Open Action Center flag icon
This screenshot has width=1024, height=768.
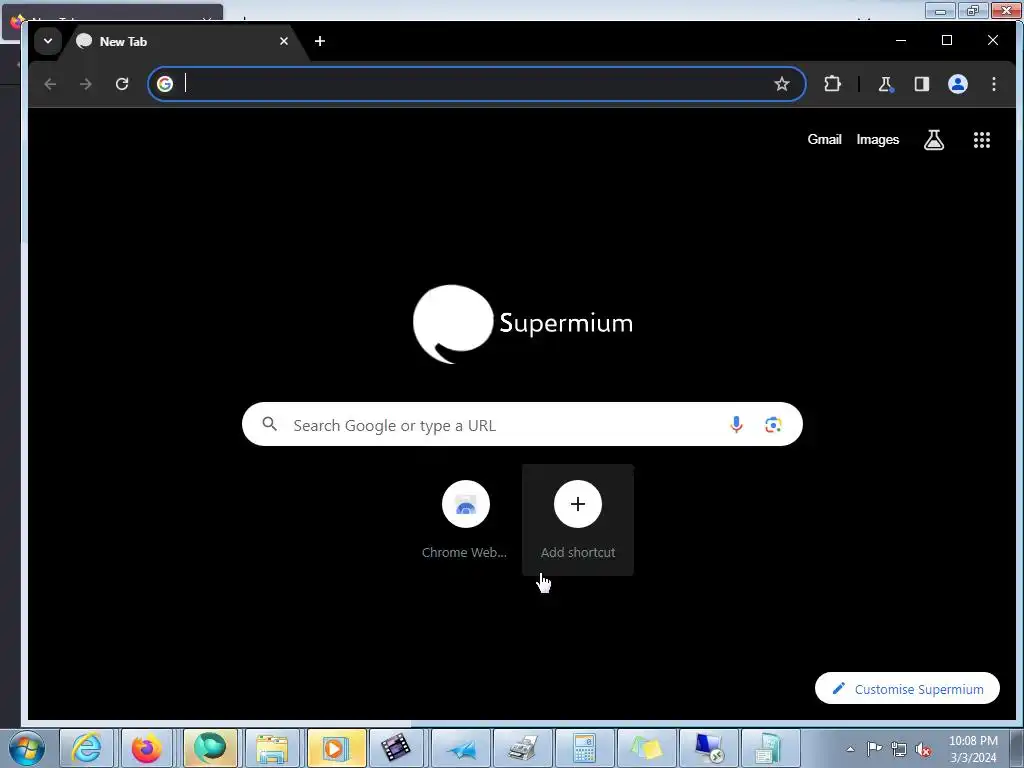pos(874,749)
